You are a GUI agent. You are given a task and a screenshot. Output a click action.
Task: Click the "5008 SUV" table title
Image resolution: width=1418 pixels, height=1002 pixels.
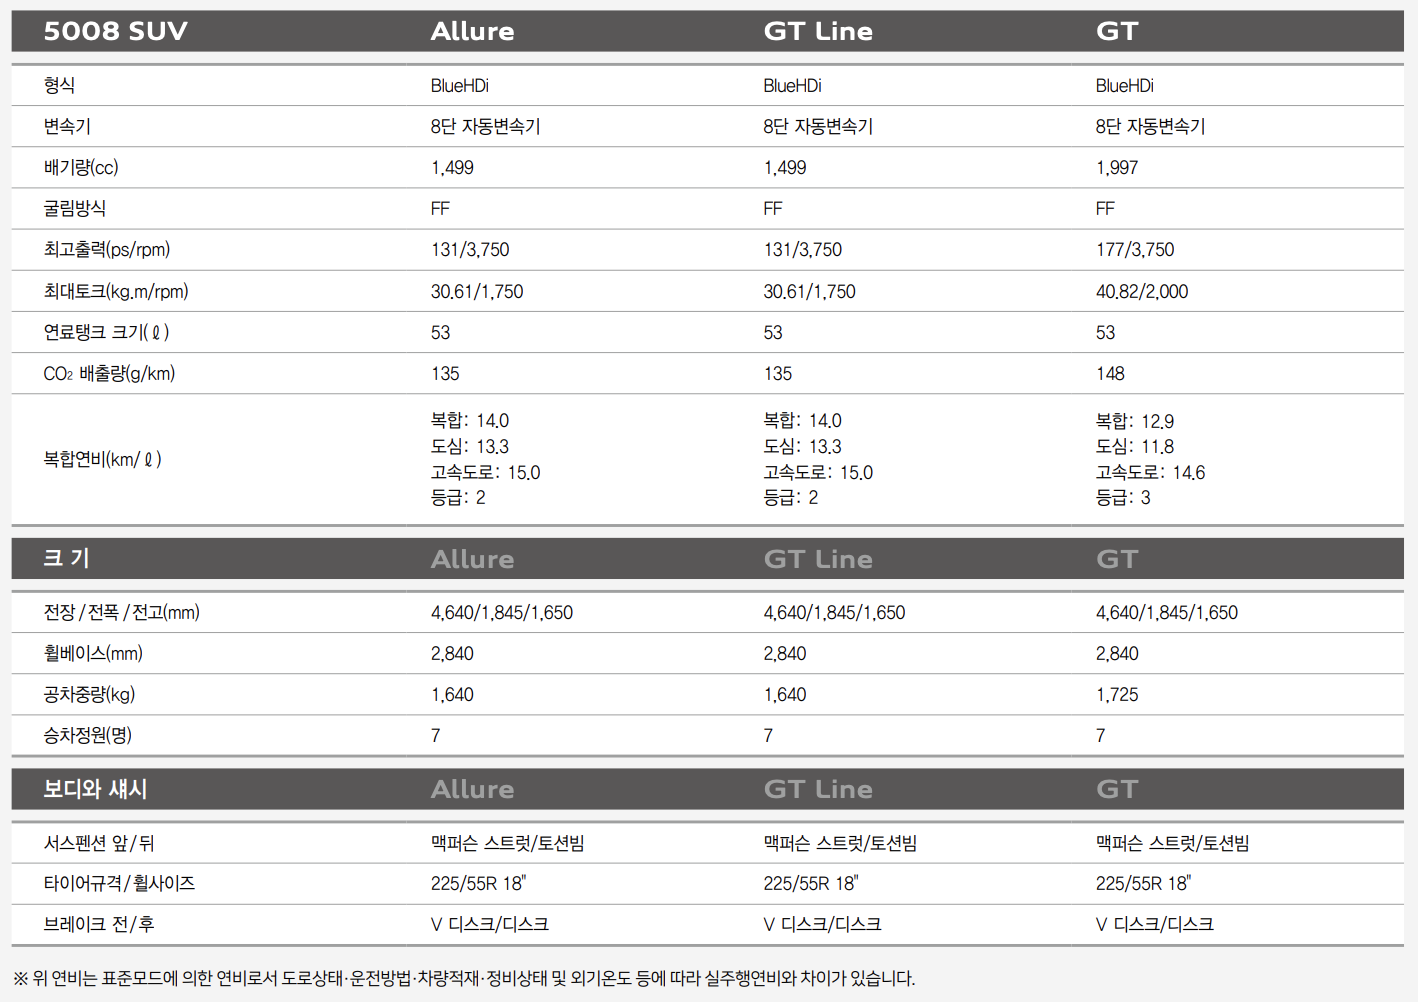pos(115,31)
